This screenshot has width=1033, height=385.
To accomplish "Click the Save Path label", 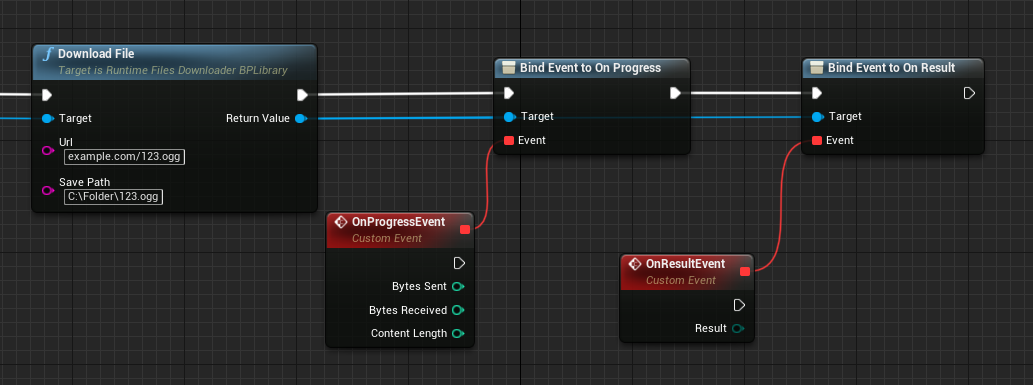I will tap(84, 182).
